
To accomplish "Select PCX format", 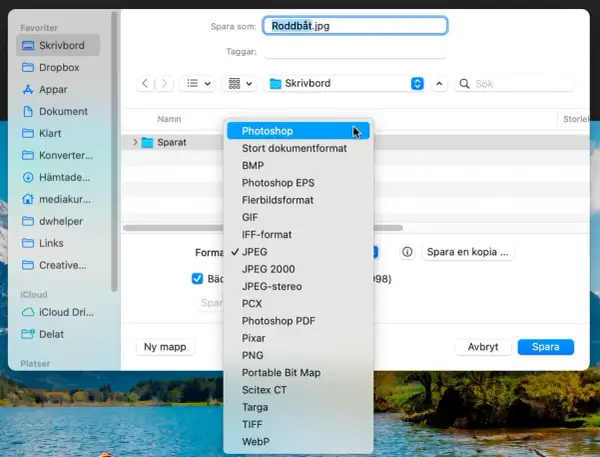I will click(298, 304).
